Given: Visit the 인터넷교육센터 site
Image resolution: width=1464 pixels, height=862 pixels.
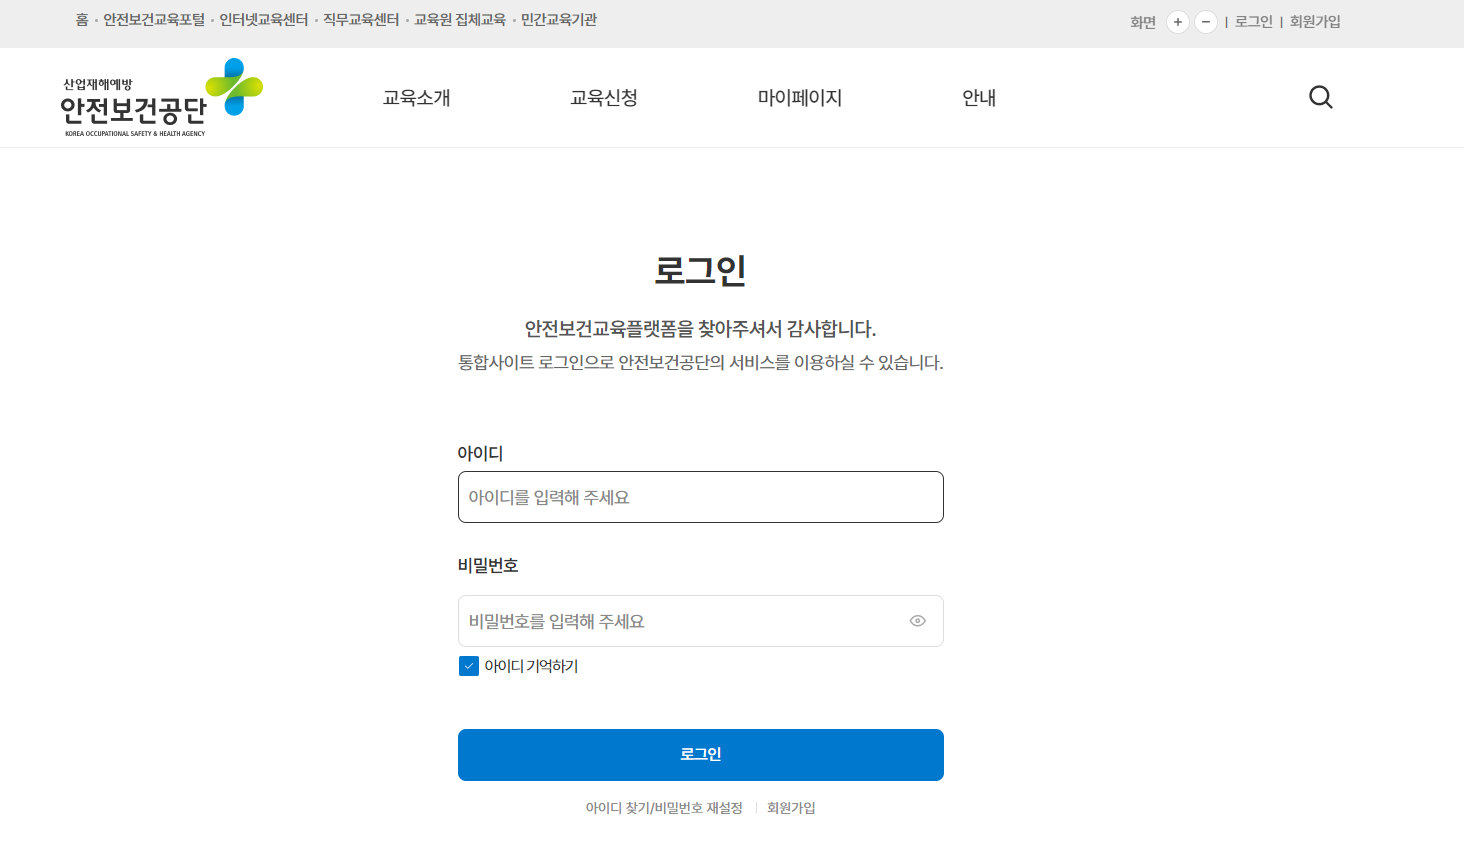Looking at the screenshot, I should point(261,18).
